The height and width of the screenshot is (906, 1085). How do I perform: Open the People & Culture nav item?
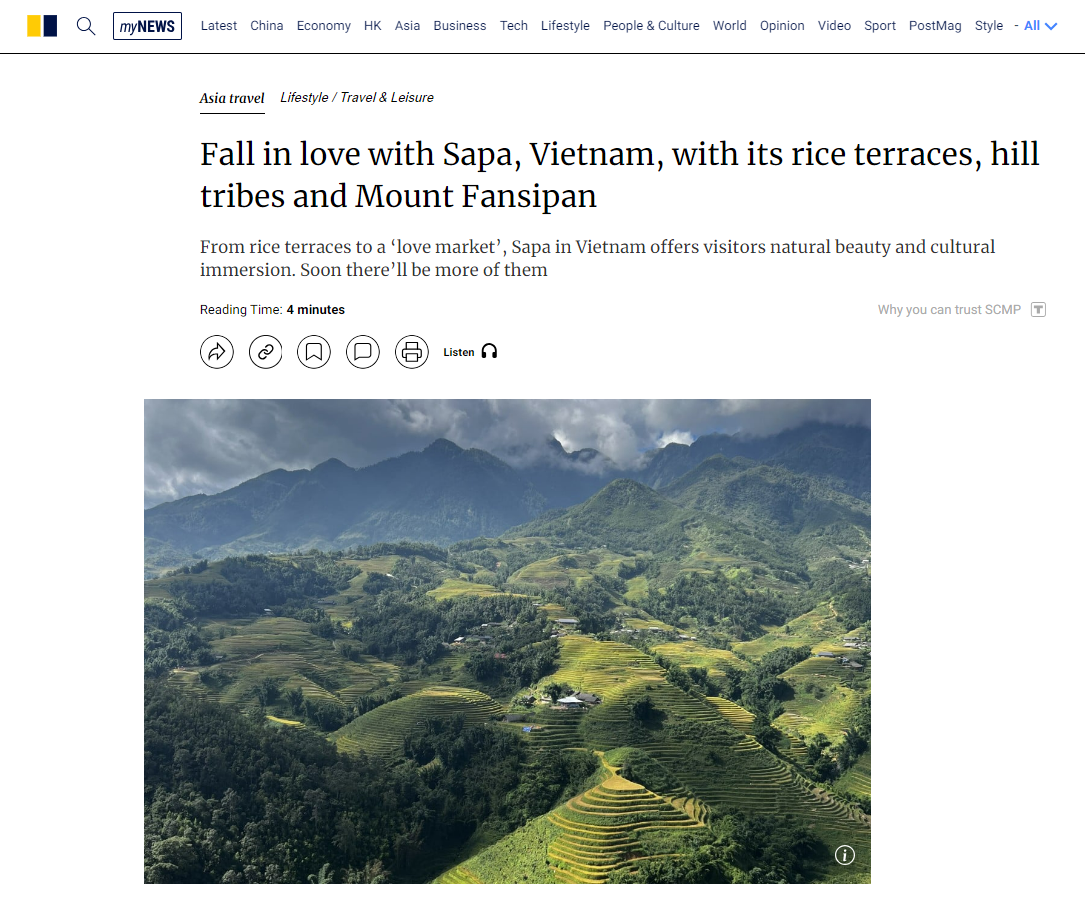tap(651, 26)
